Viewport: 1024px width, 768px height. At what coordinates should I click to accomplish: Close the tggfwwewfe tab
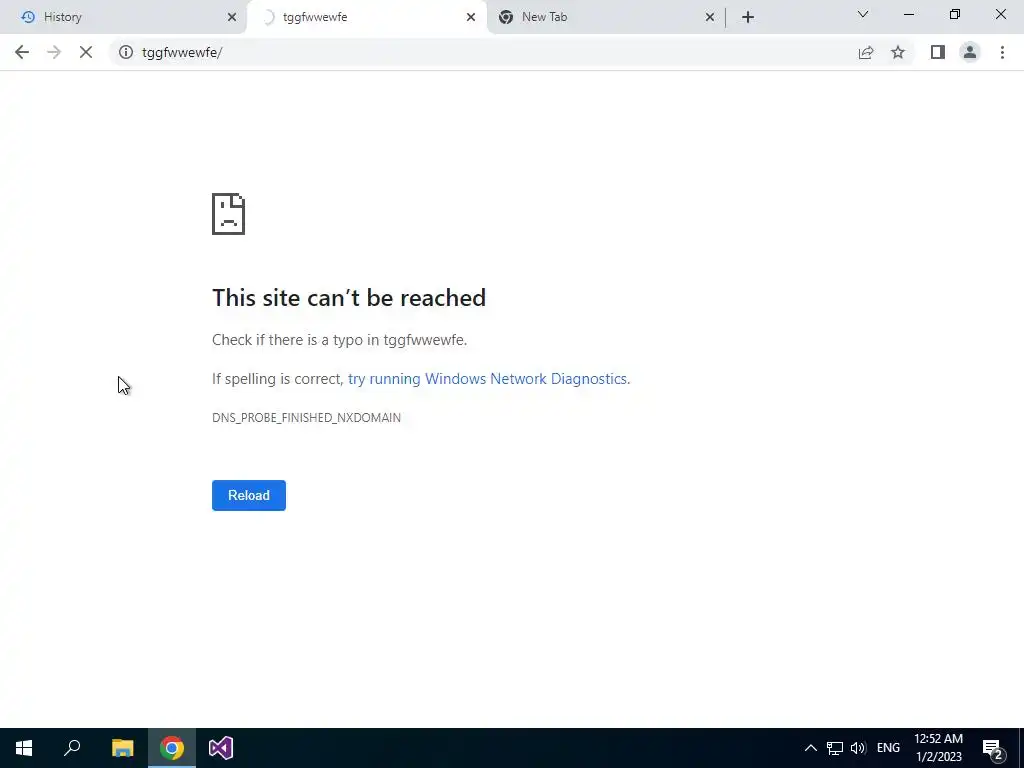[471, 17]
